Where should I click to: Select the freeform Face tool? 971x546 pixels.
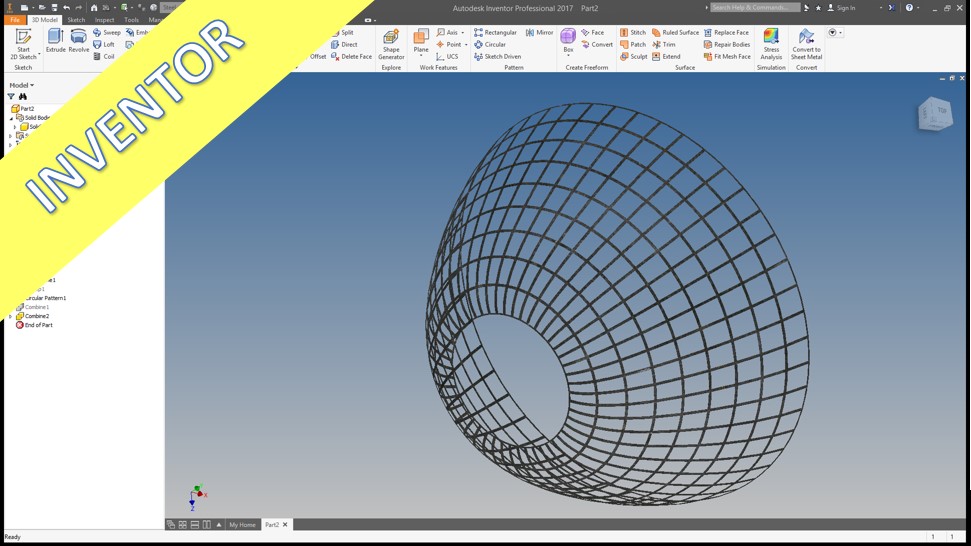pyautogui.click(x=593, y=32)
